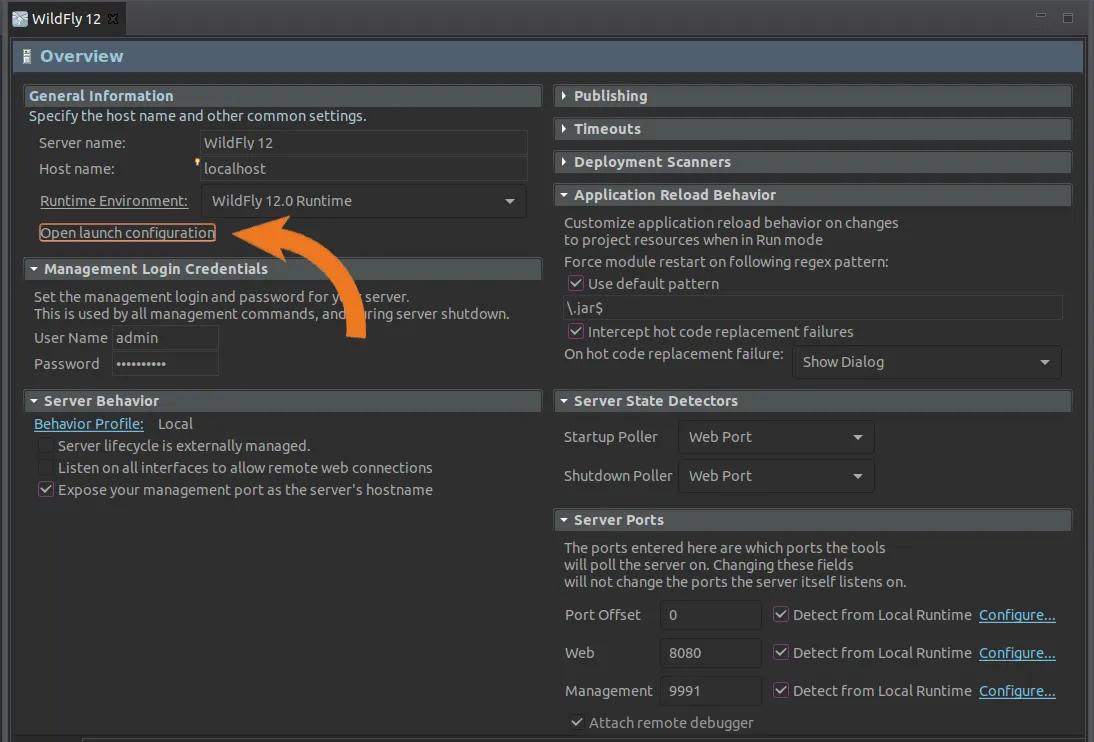Viewport: 1094px width, 742px height.
Task: Open the Runtime Environment dropdown
Action: (x=364, y=201)
